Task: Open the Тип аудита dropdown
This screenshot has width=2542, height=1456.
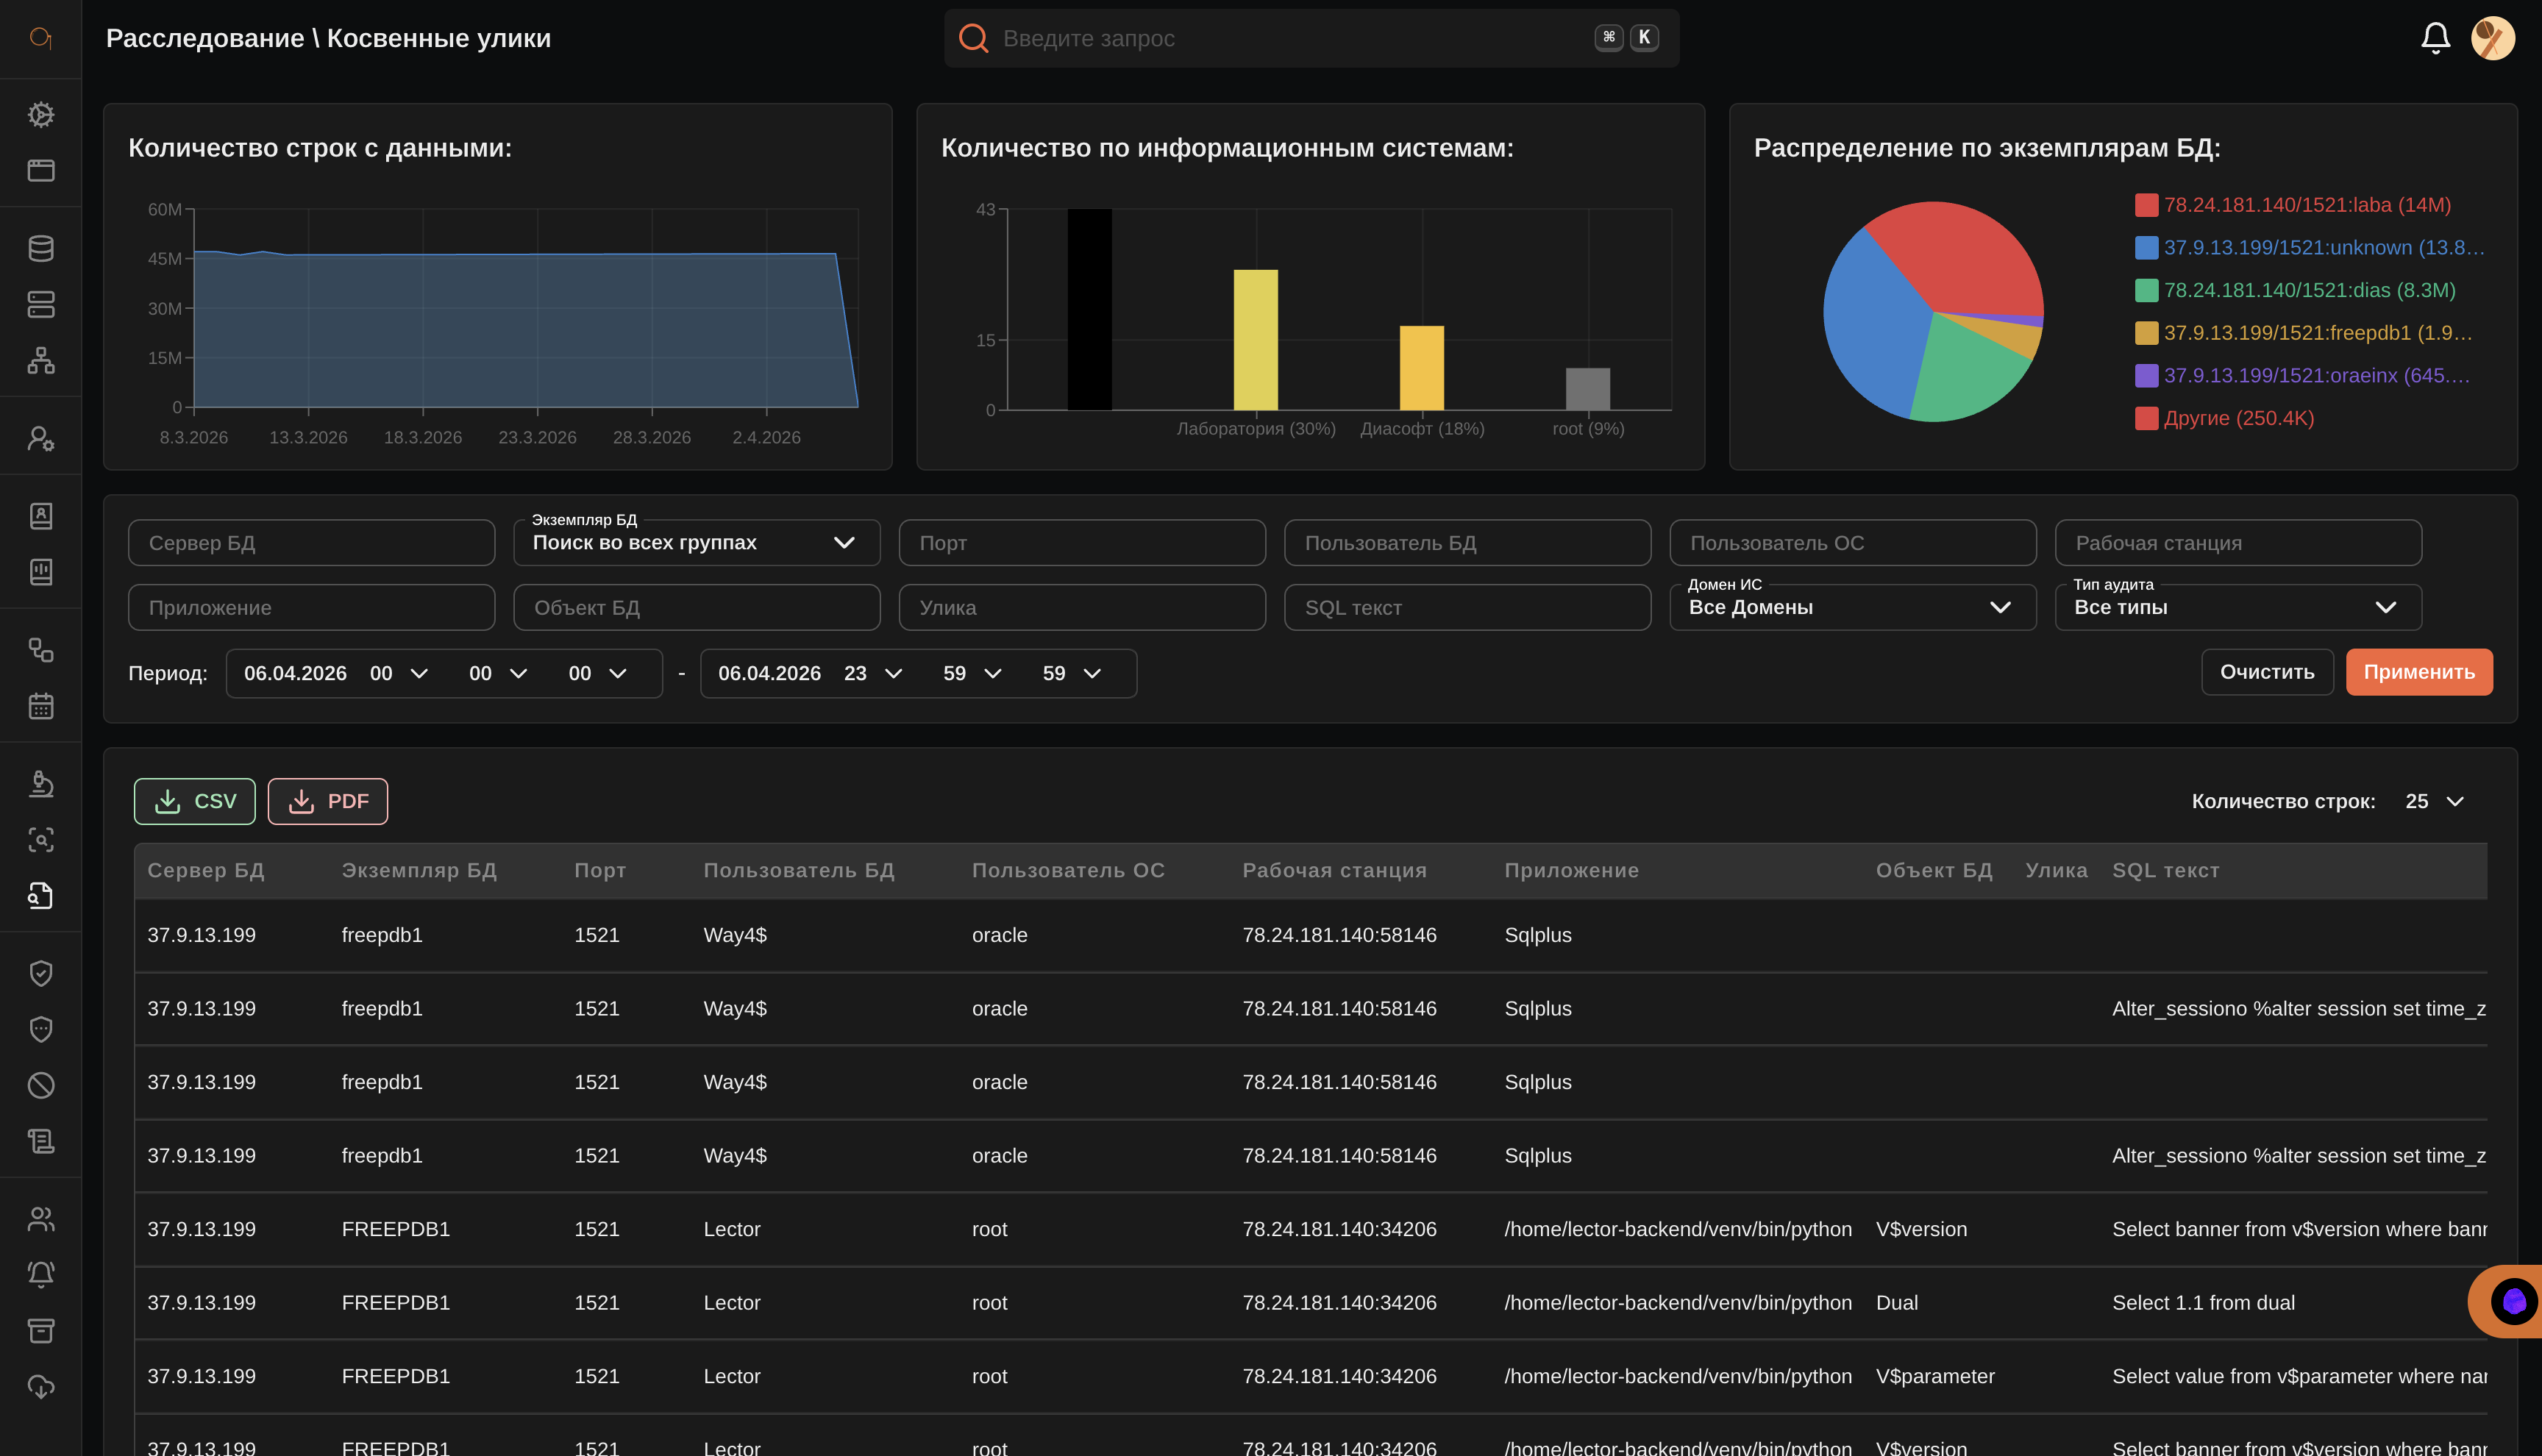Action: click(x=2237, y=608)
